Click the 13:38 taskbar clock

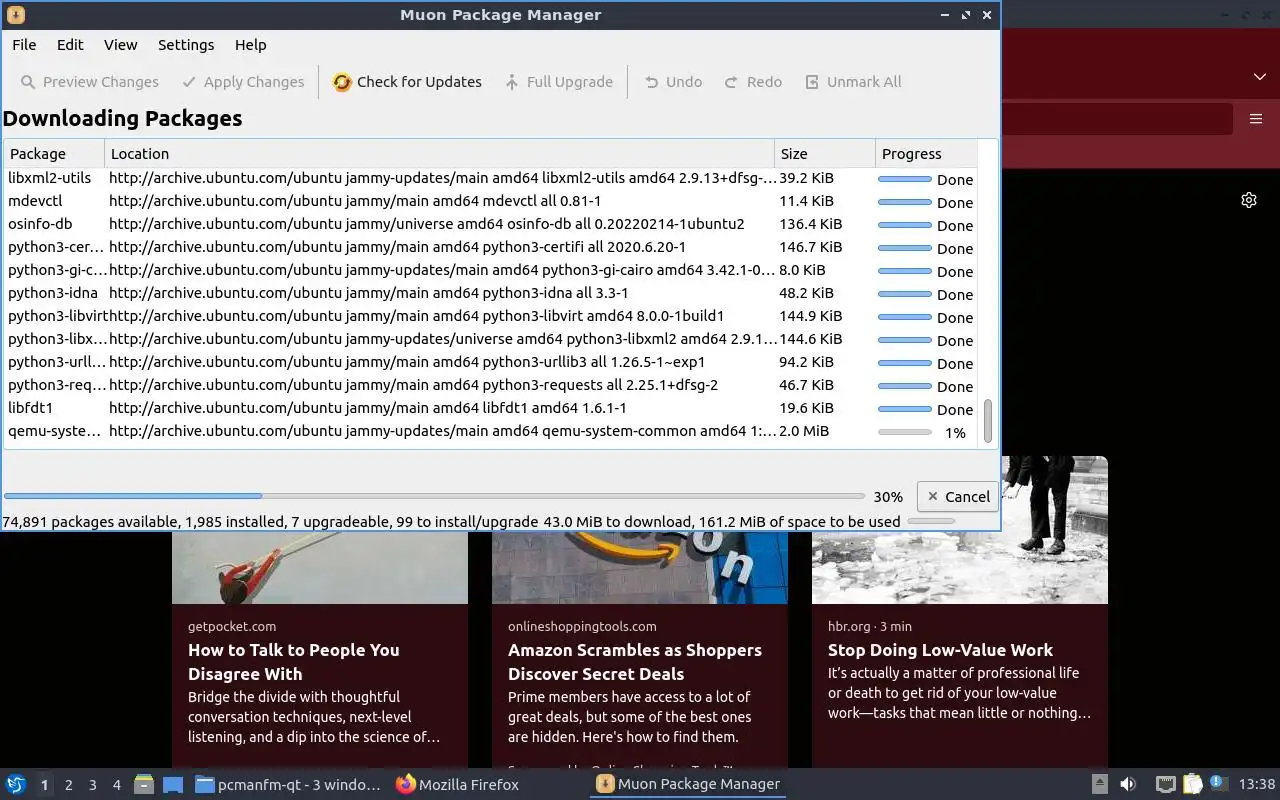point(1257,785)
